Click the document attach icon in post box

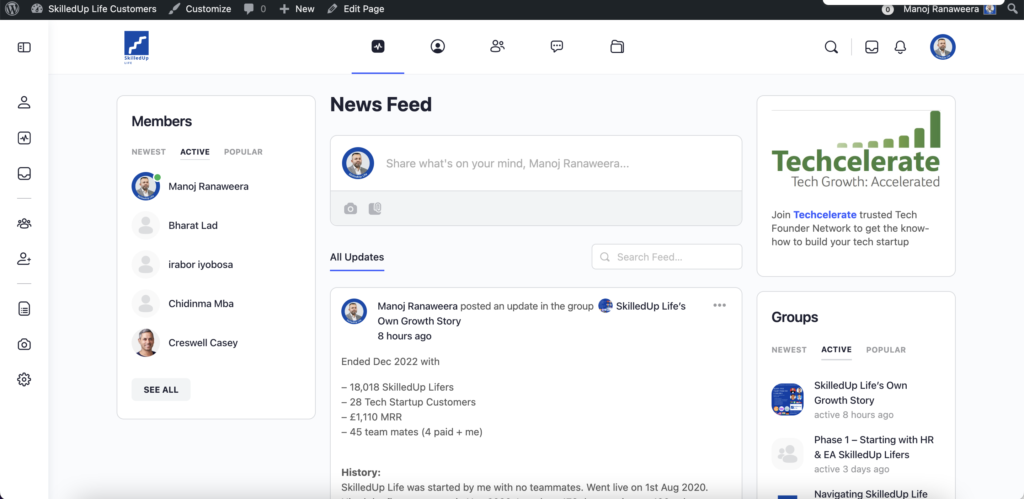pos(375,208)
